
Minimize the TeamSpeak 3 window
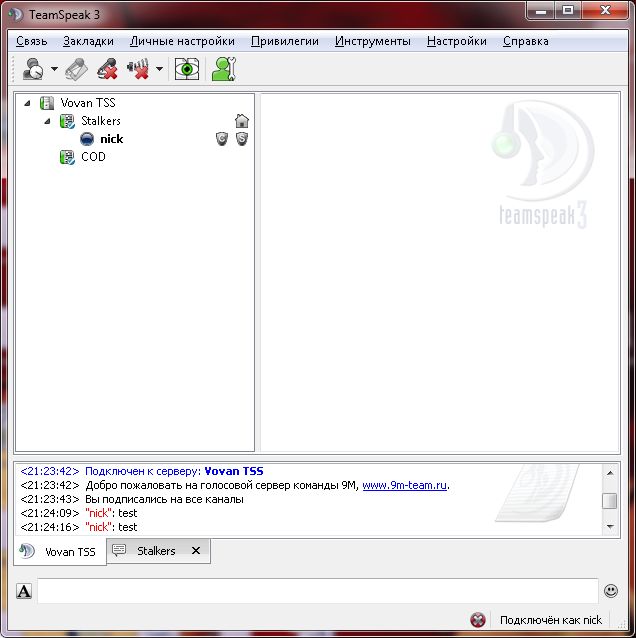pyautogui.click(x=541, y=11)
